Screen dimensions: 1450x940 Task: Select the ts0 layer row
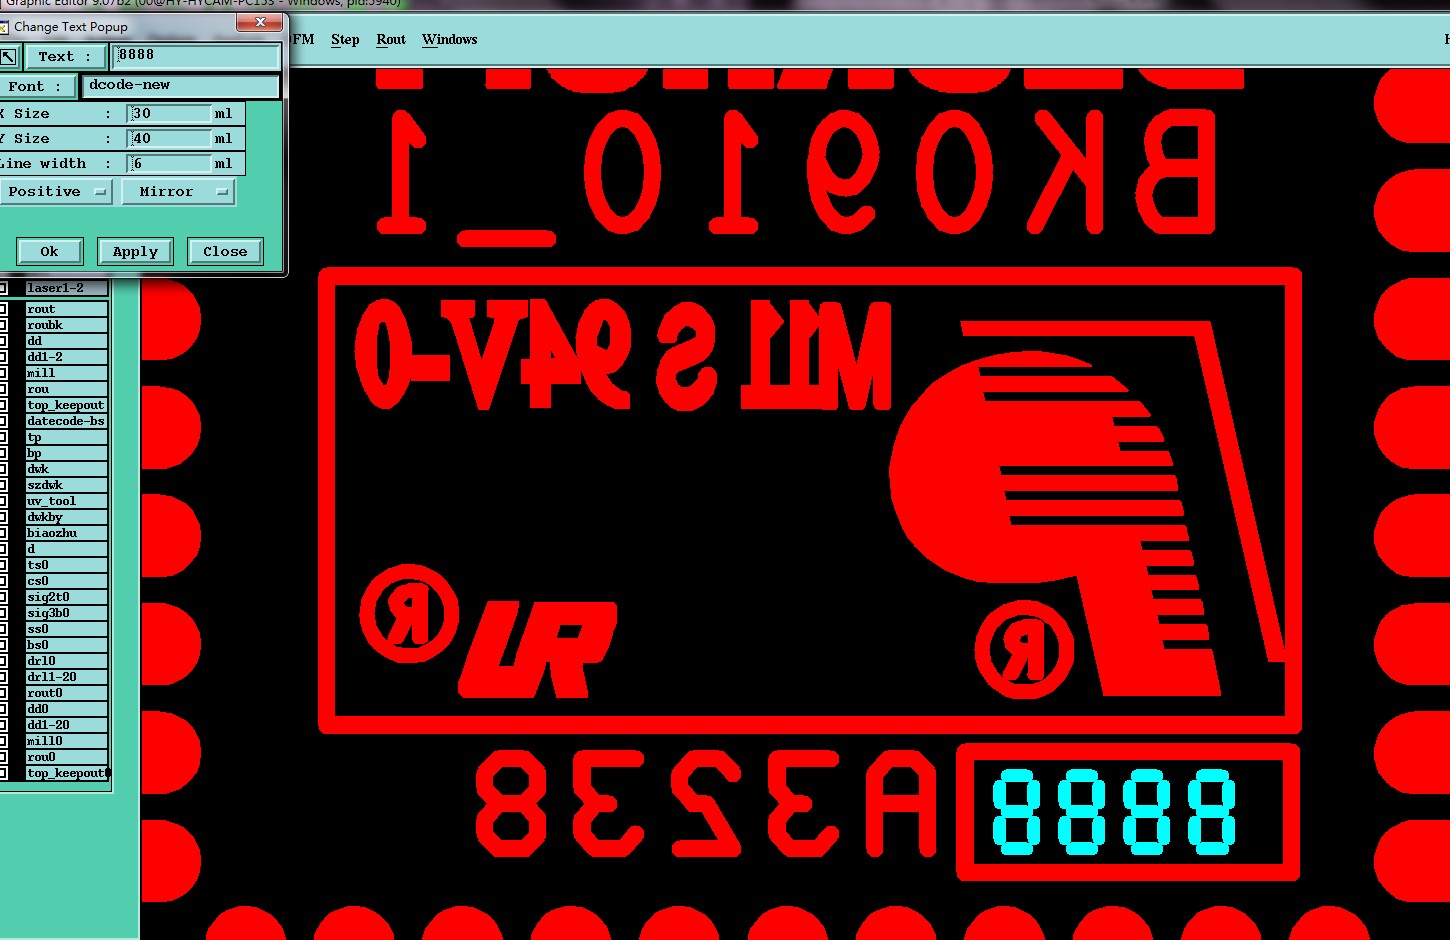coord(66,565)
